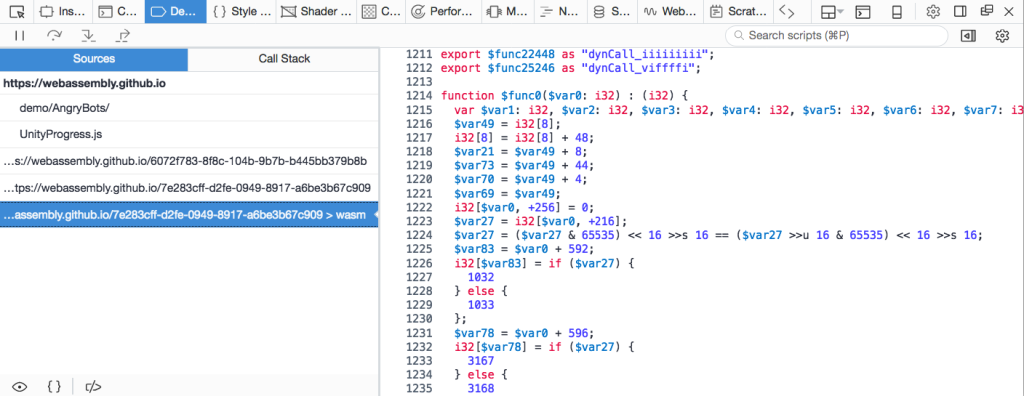Image resolution: width=1024 pixels, height=396 pixels.
Task: Toggle the split console button
Action: pos(863,11)
